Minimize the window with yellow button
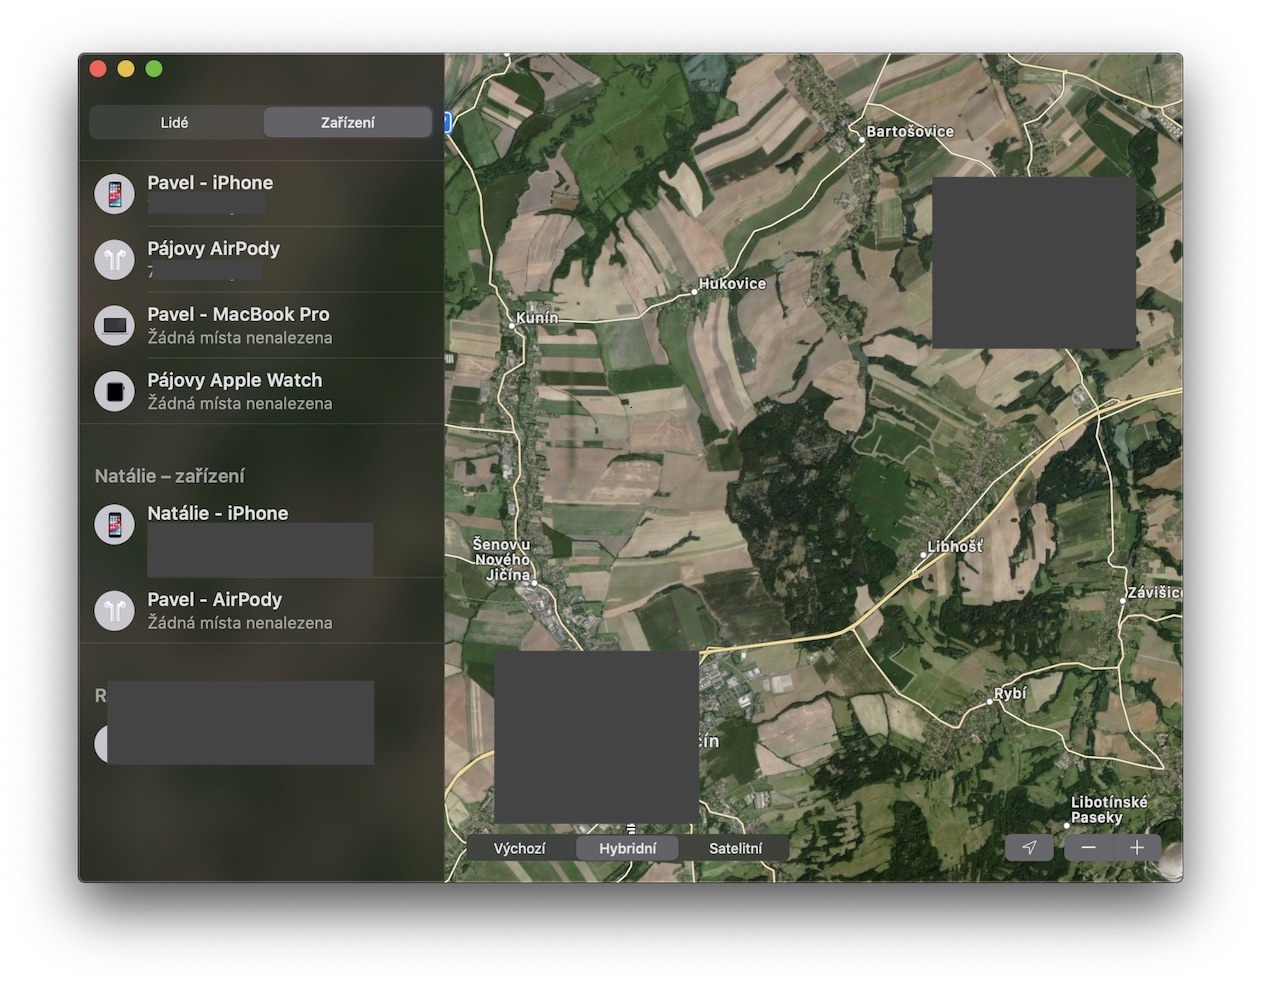1261x986 pixels. [126, 69]
